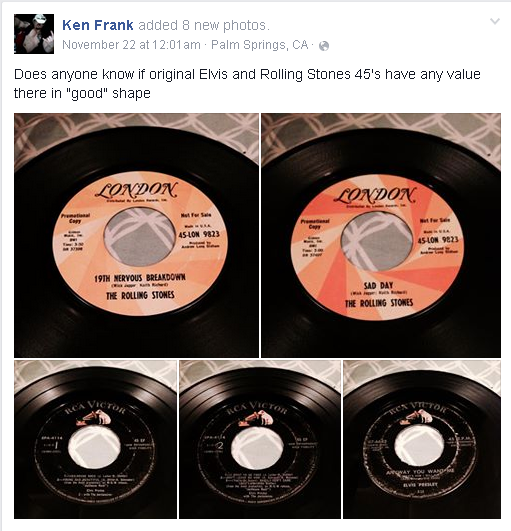Open the Any Way You Want Me photo
The height and width of the screenshot is (531, 511).
[x=422, y=439]
